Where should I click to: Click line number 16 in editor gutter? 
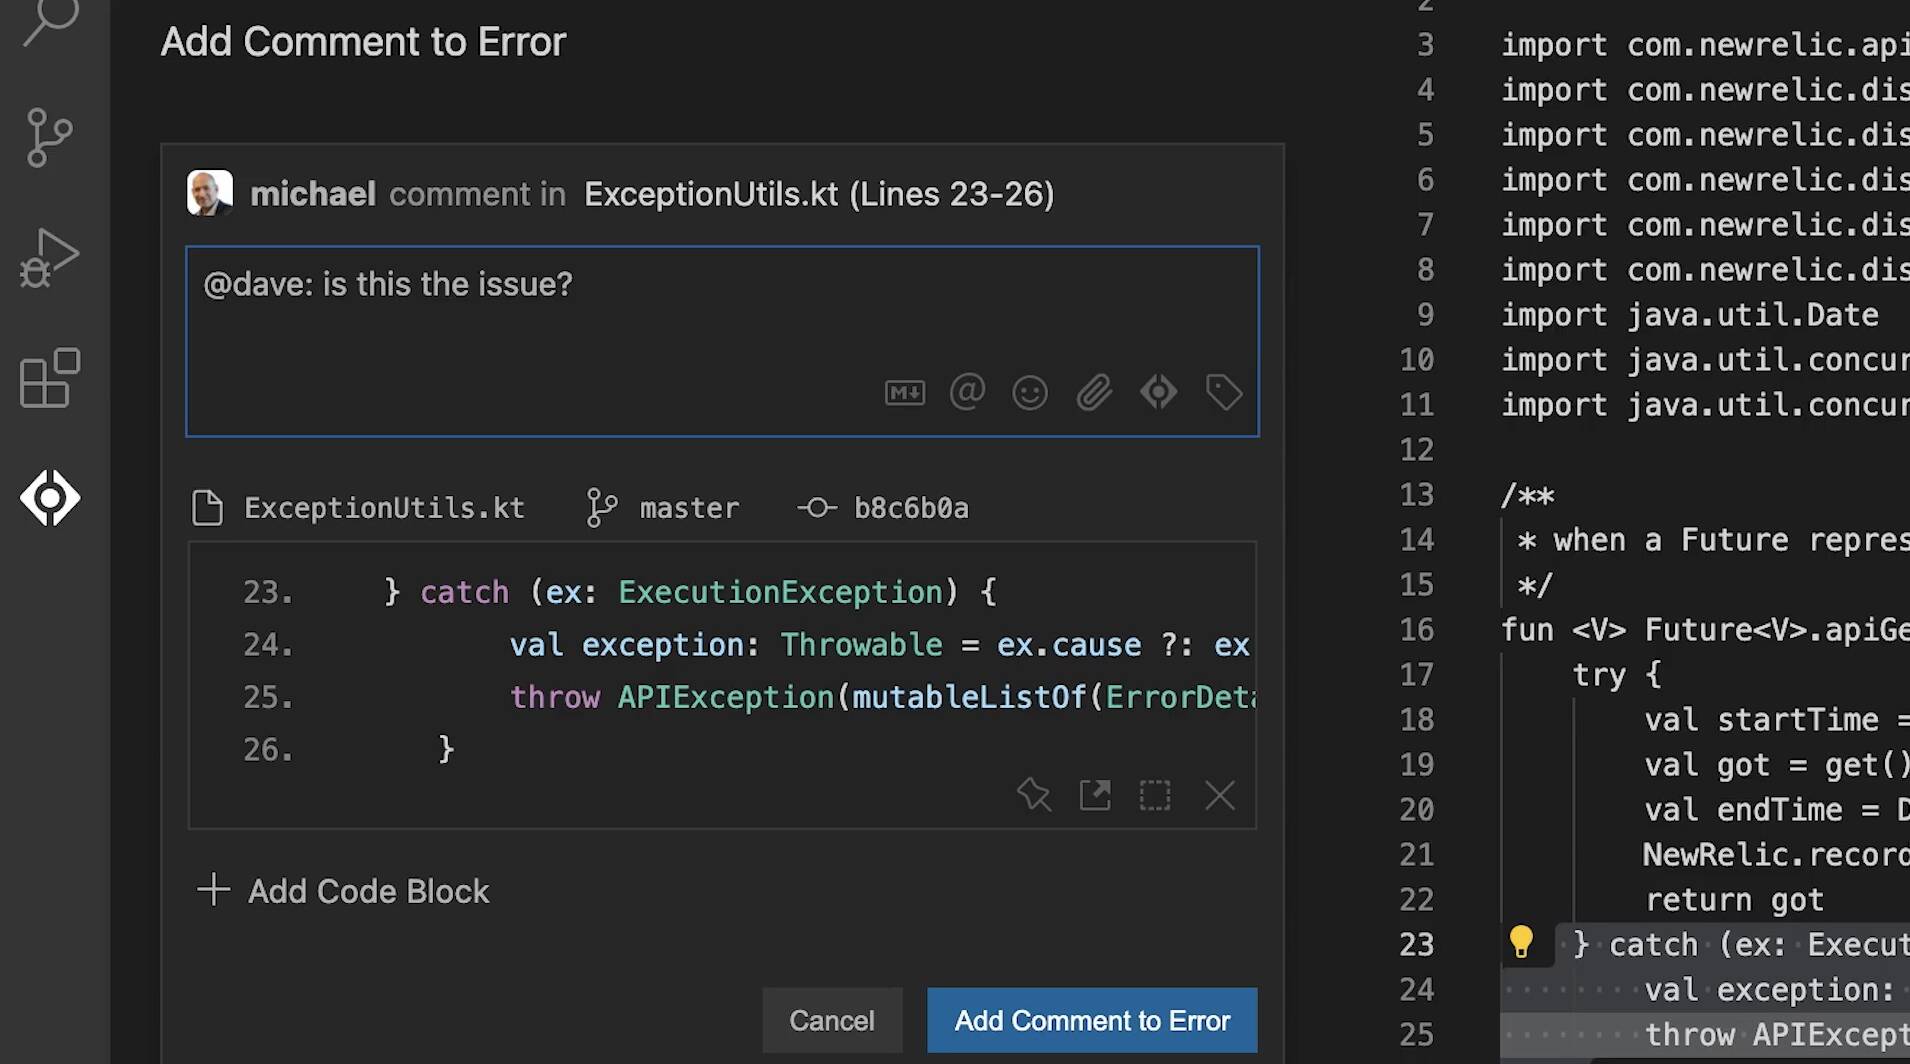point(1417,630)
